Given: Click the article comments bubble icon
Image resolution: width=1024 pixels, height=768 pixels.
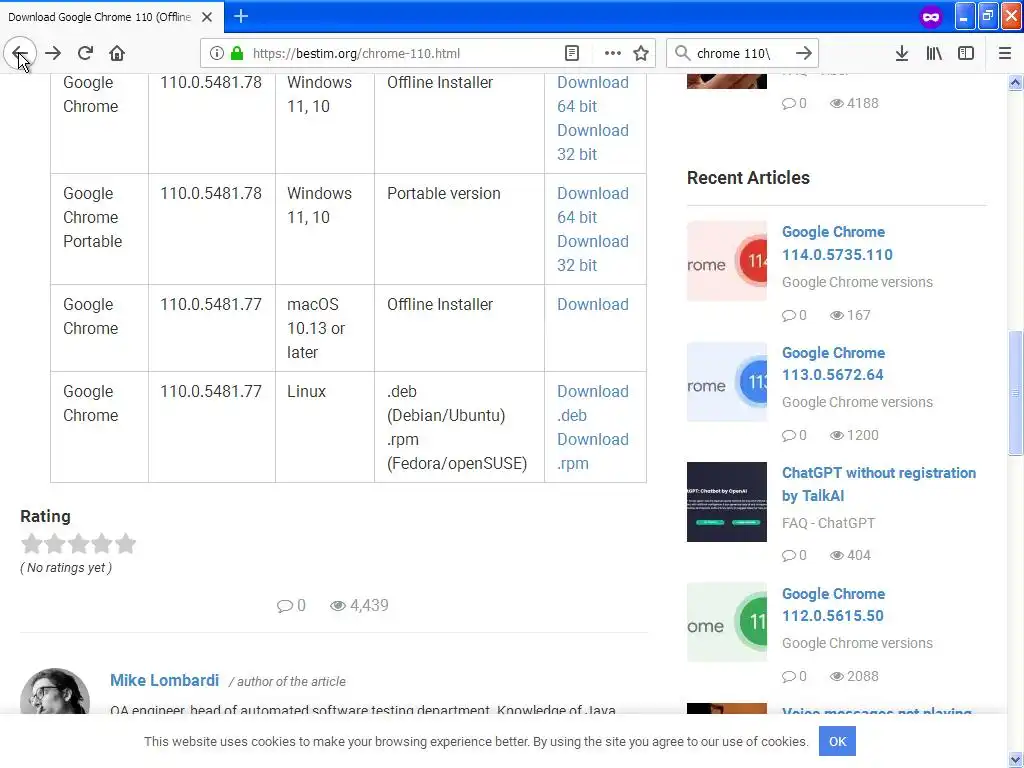Looking at the screenshot, I should click(284, 606).
